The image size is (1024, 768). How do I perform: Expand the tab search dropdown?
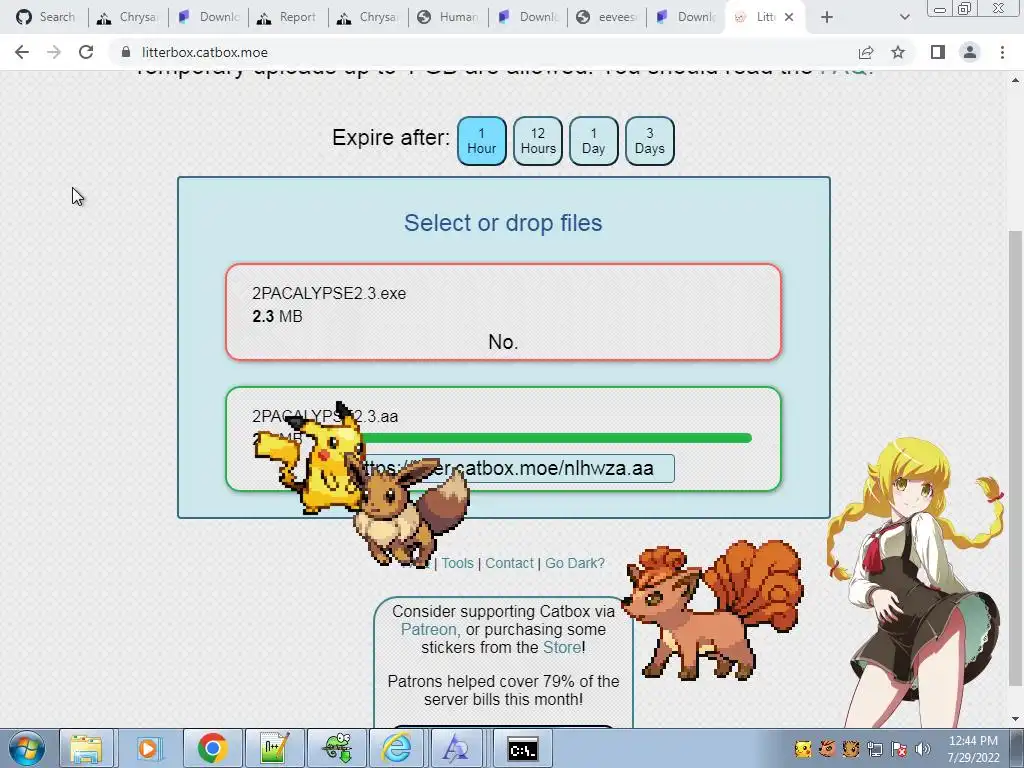coord(904,17)
